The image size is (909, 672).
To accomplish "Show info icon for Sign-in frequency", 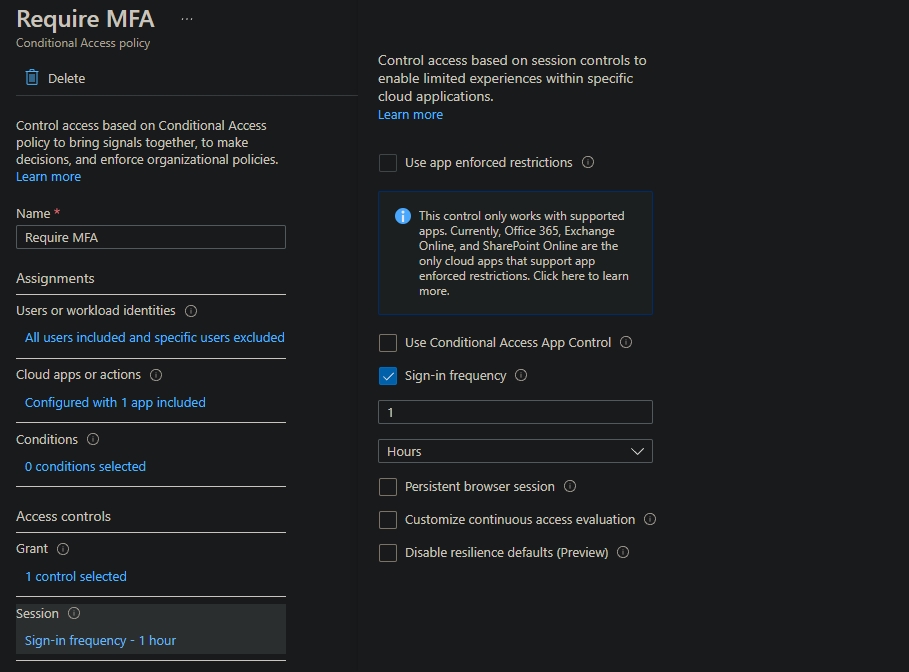I will [x=521, y=375].
